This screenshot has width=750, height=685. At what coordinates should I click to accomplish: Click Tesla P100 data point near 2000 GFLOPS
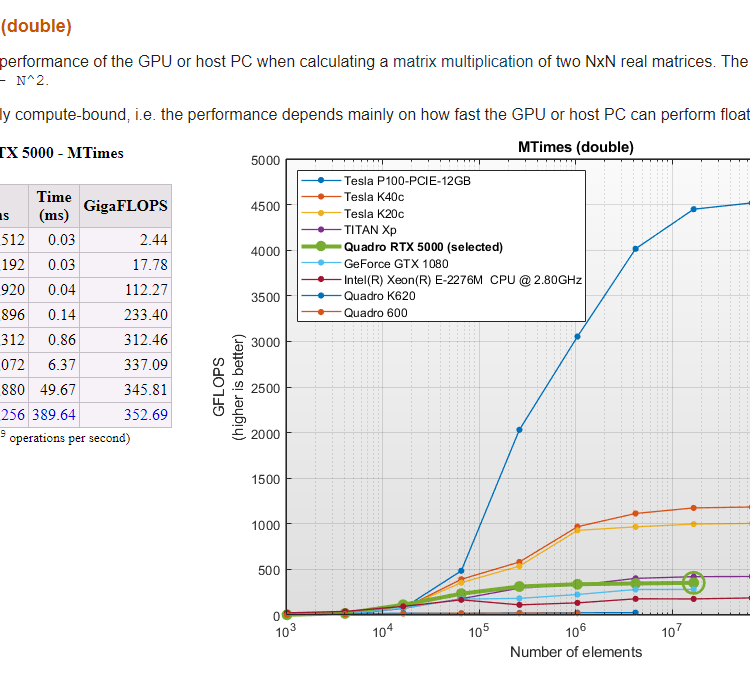pos(519,430)
